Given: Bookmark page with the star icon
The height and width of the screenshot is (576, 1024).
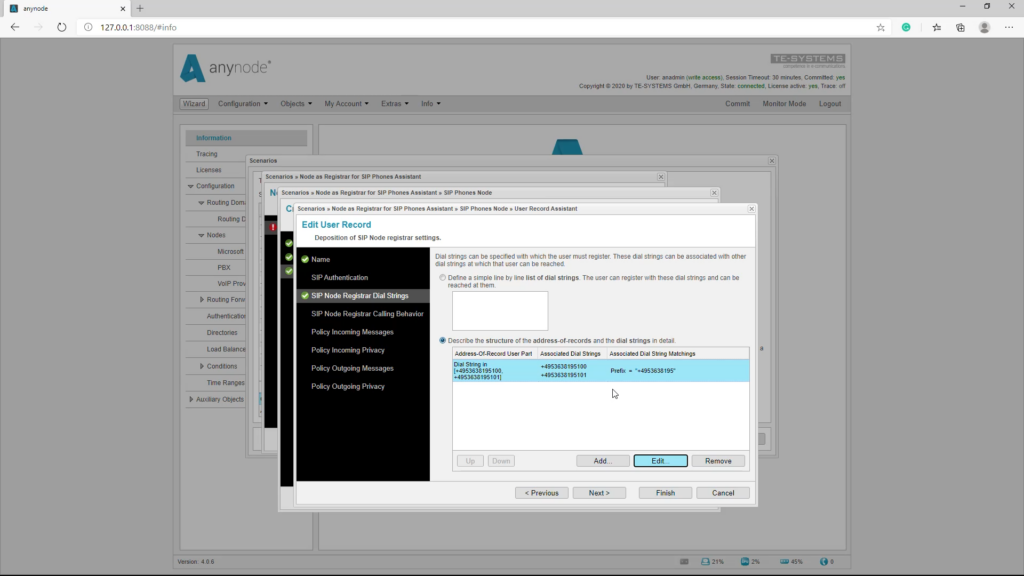Looking at the screenshot, I should click(880, 27).
